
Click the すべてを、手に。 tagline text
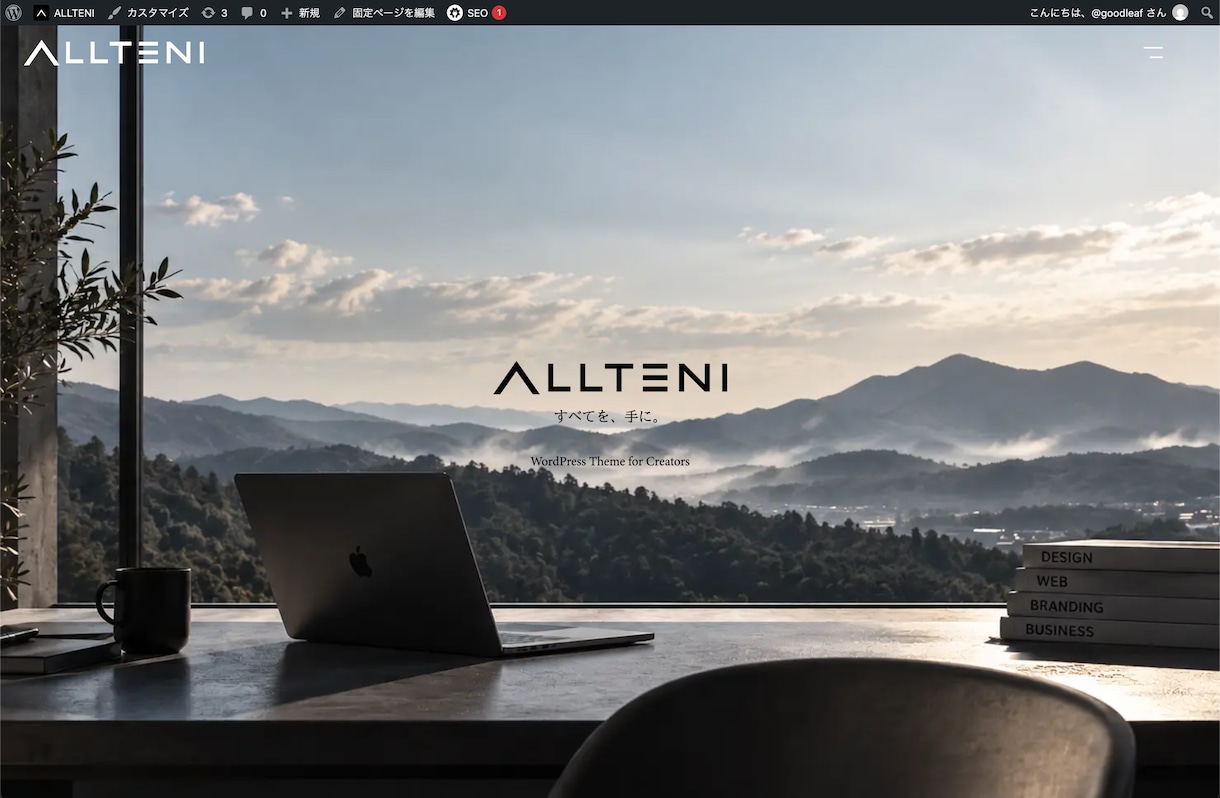click(608, 416)
